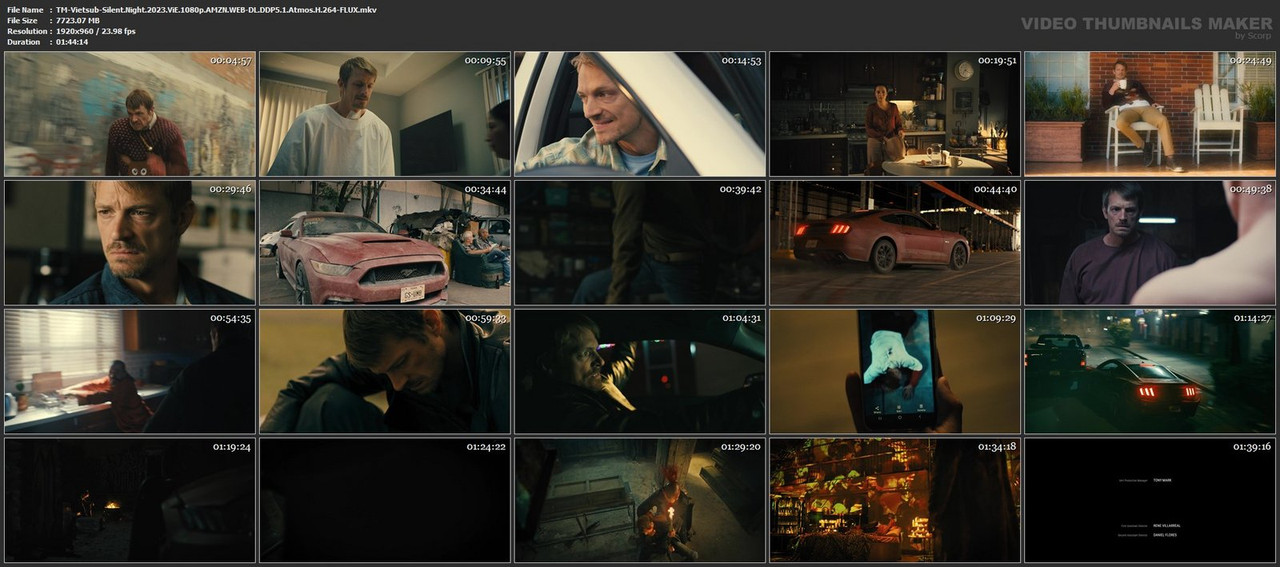
Task: Select the porch chair thumbnail at 00:24:49
Action: coord(1150,114)
